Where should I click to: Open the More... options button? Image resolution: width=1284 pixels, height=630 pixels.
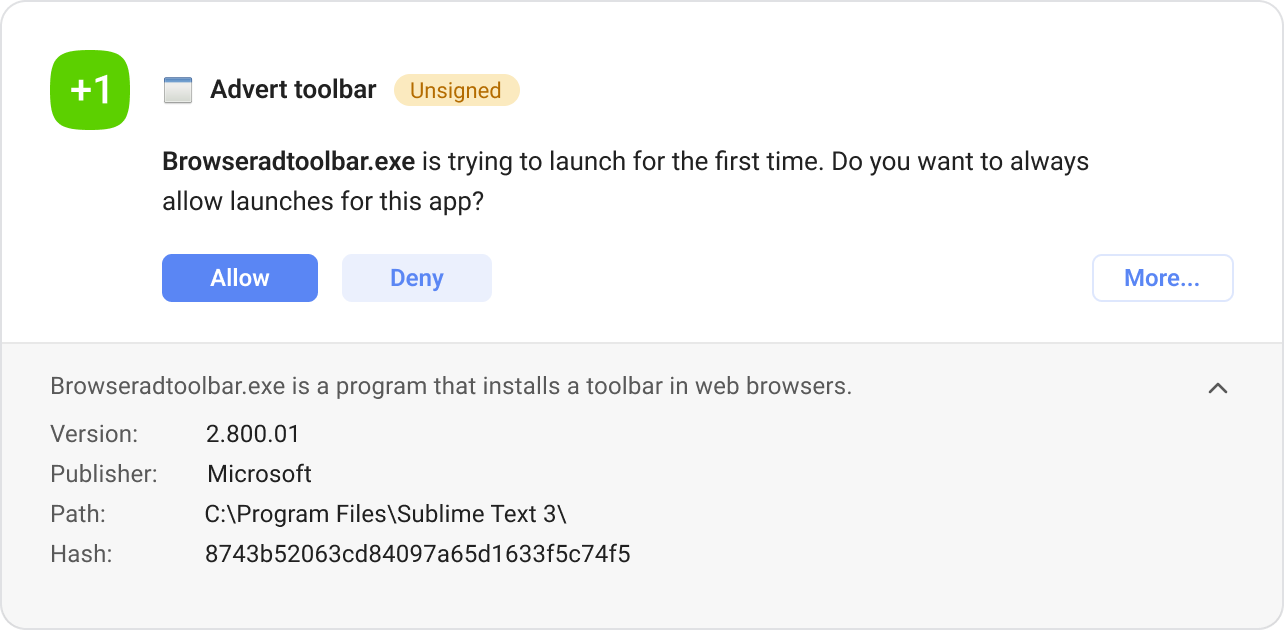point(1162,278)
